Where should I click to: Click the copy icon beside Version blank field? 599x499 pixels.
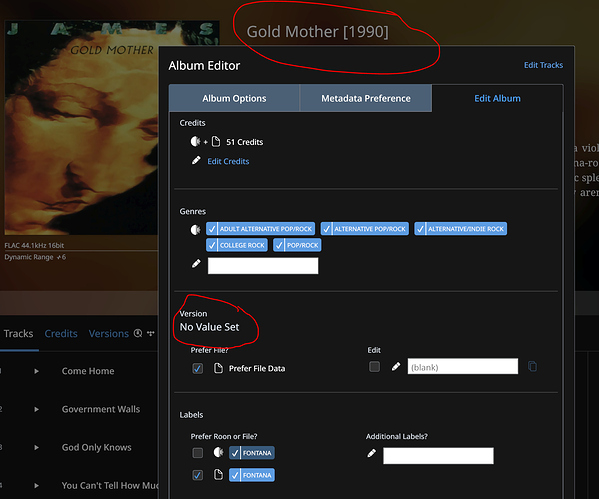point(532,366)
